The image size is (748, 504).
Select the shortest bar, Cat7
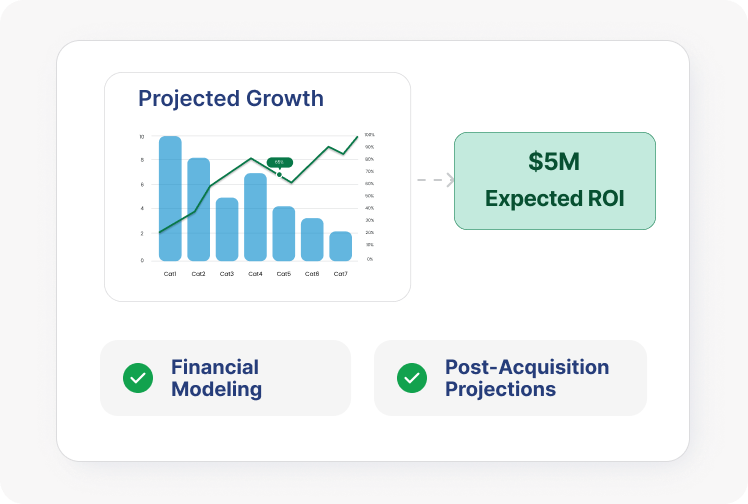point(341,246)
